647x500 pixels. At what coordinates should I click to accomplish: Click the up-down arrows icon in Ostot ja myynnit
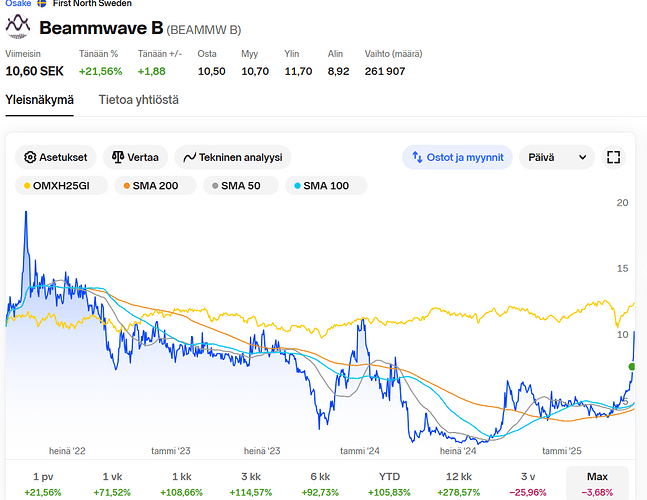(417, 157)
